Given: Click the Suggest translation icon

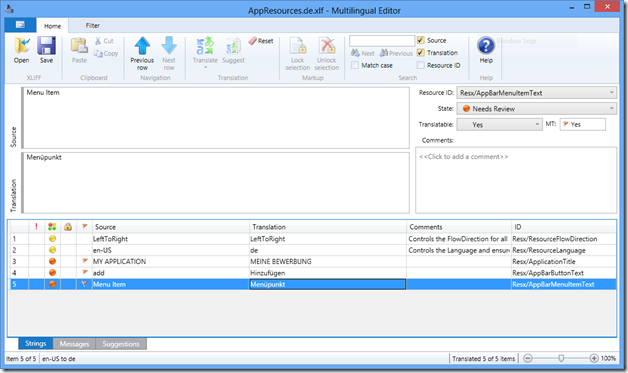Looking at the screenshot, I should tap(233, 45).
